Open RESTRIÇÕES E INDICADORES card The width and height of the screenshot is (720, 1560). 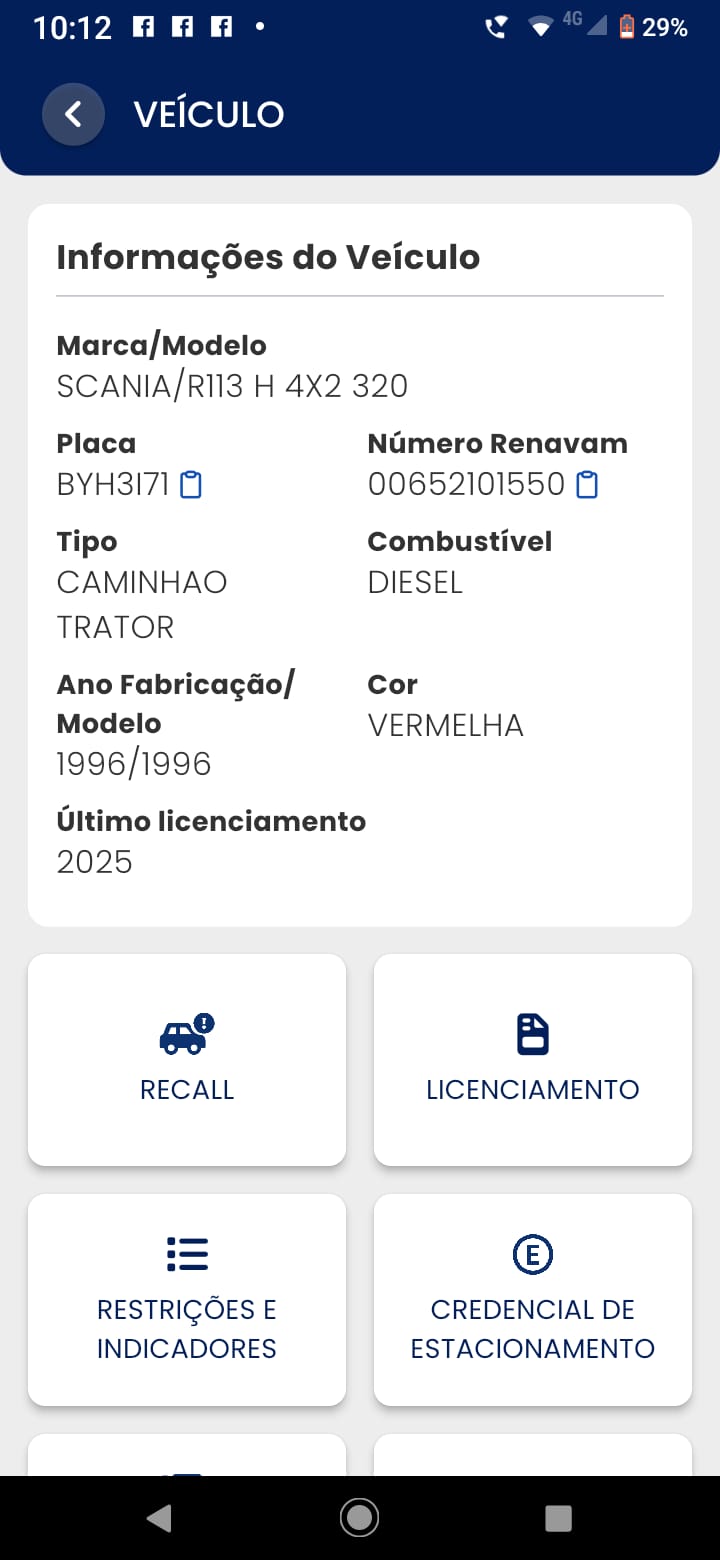[187, 1299]
